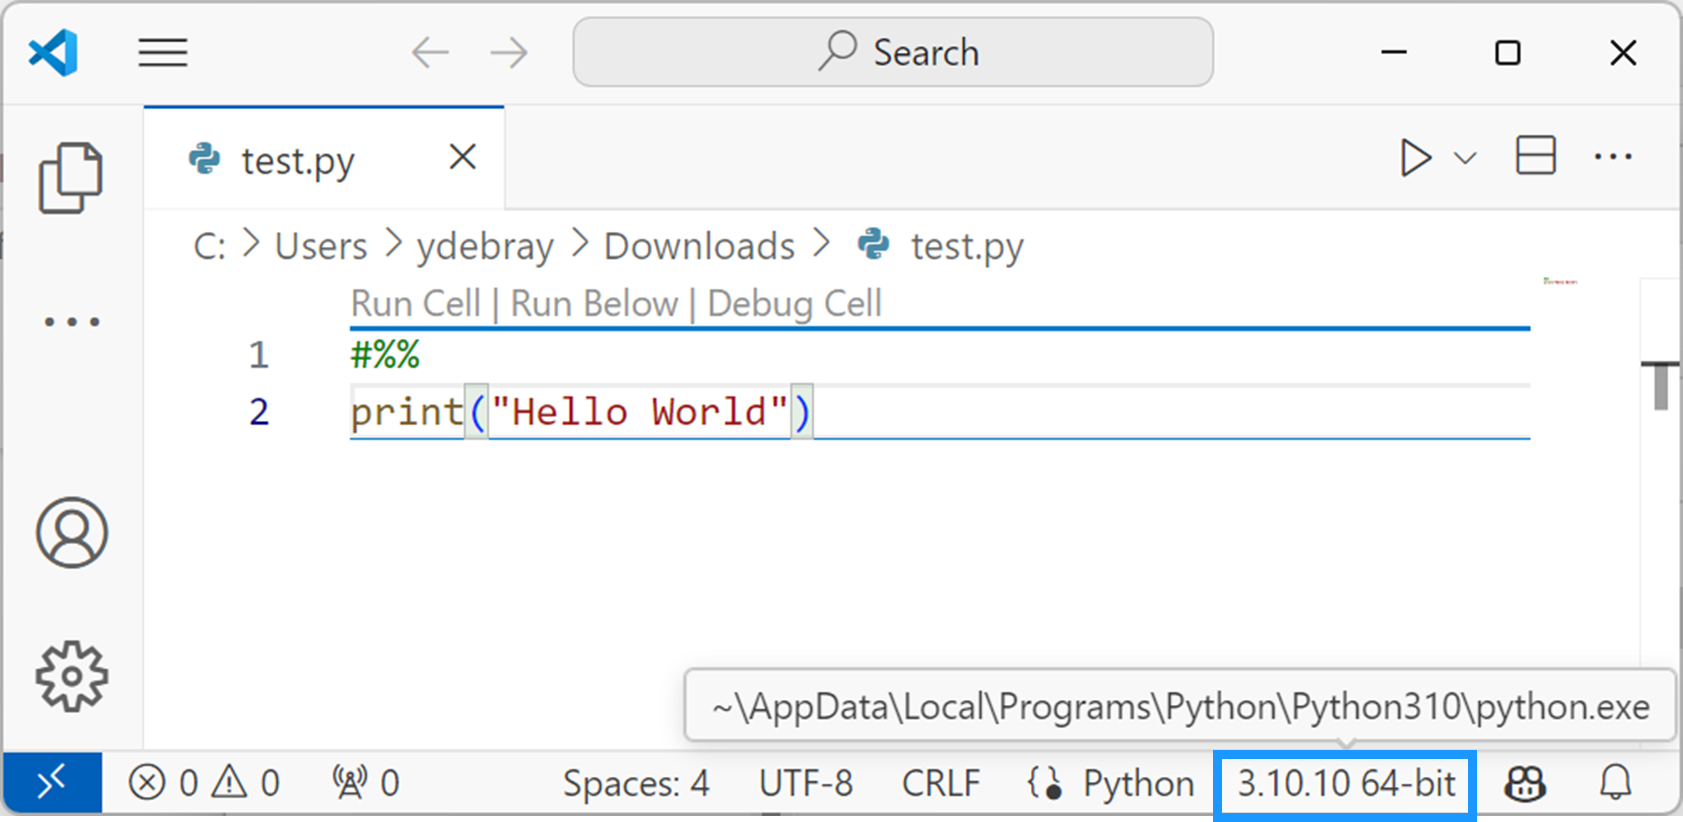This screenshot has height=822, width=1683.
Task: Click the Search command center box
Action: pos(893,52)
